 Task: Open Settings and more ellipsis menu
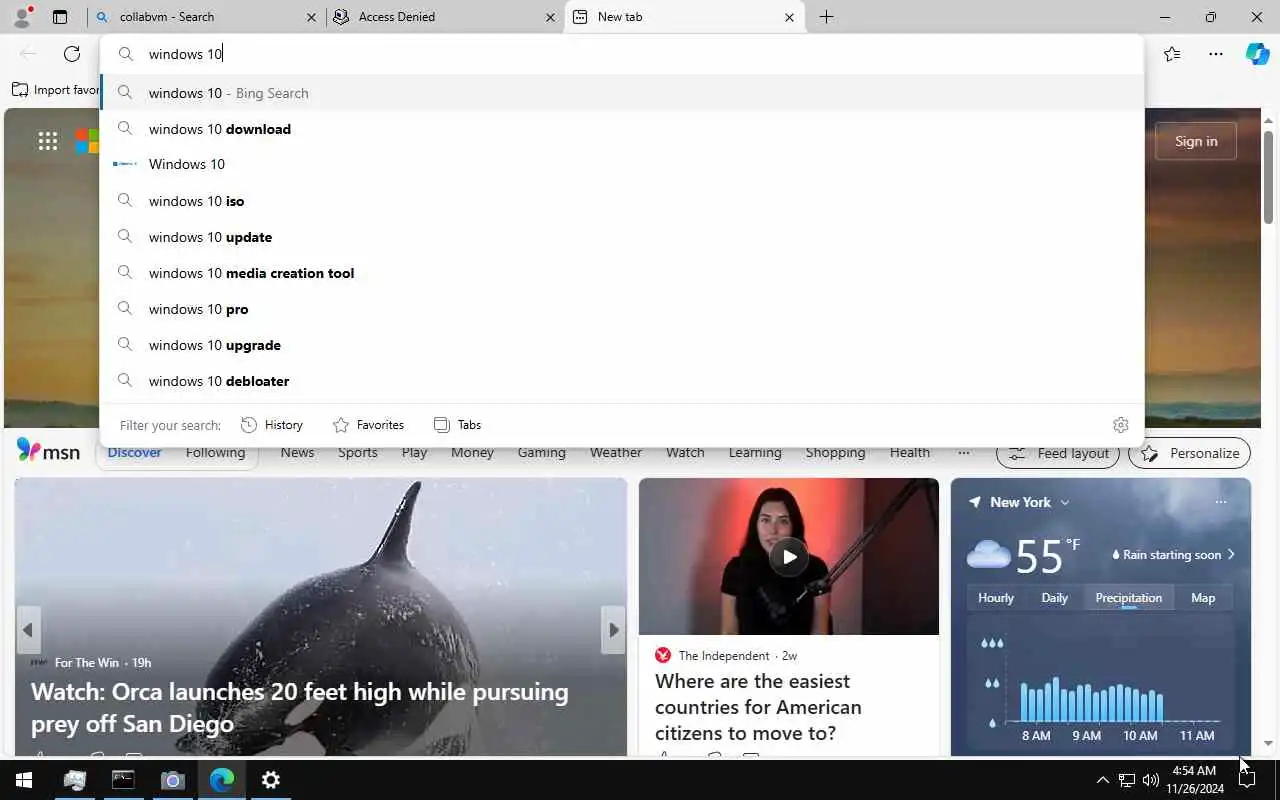(1216, 54)
